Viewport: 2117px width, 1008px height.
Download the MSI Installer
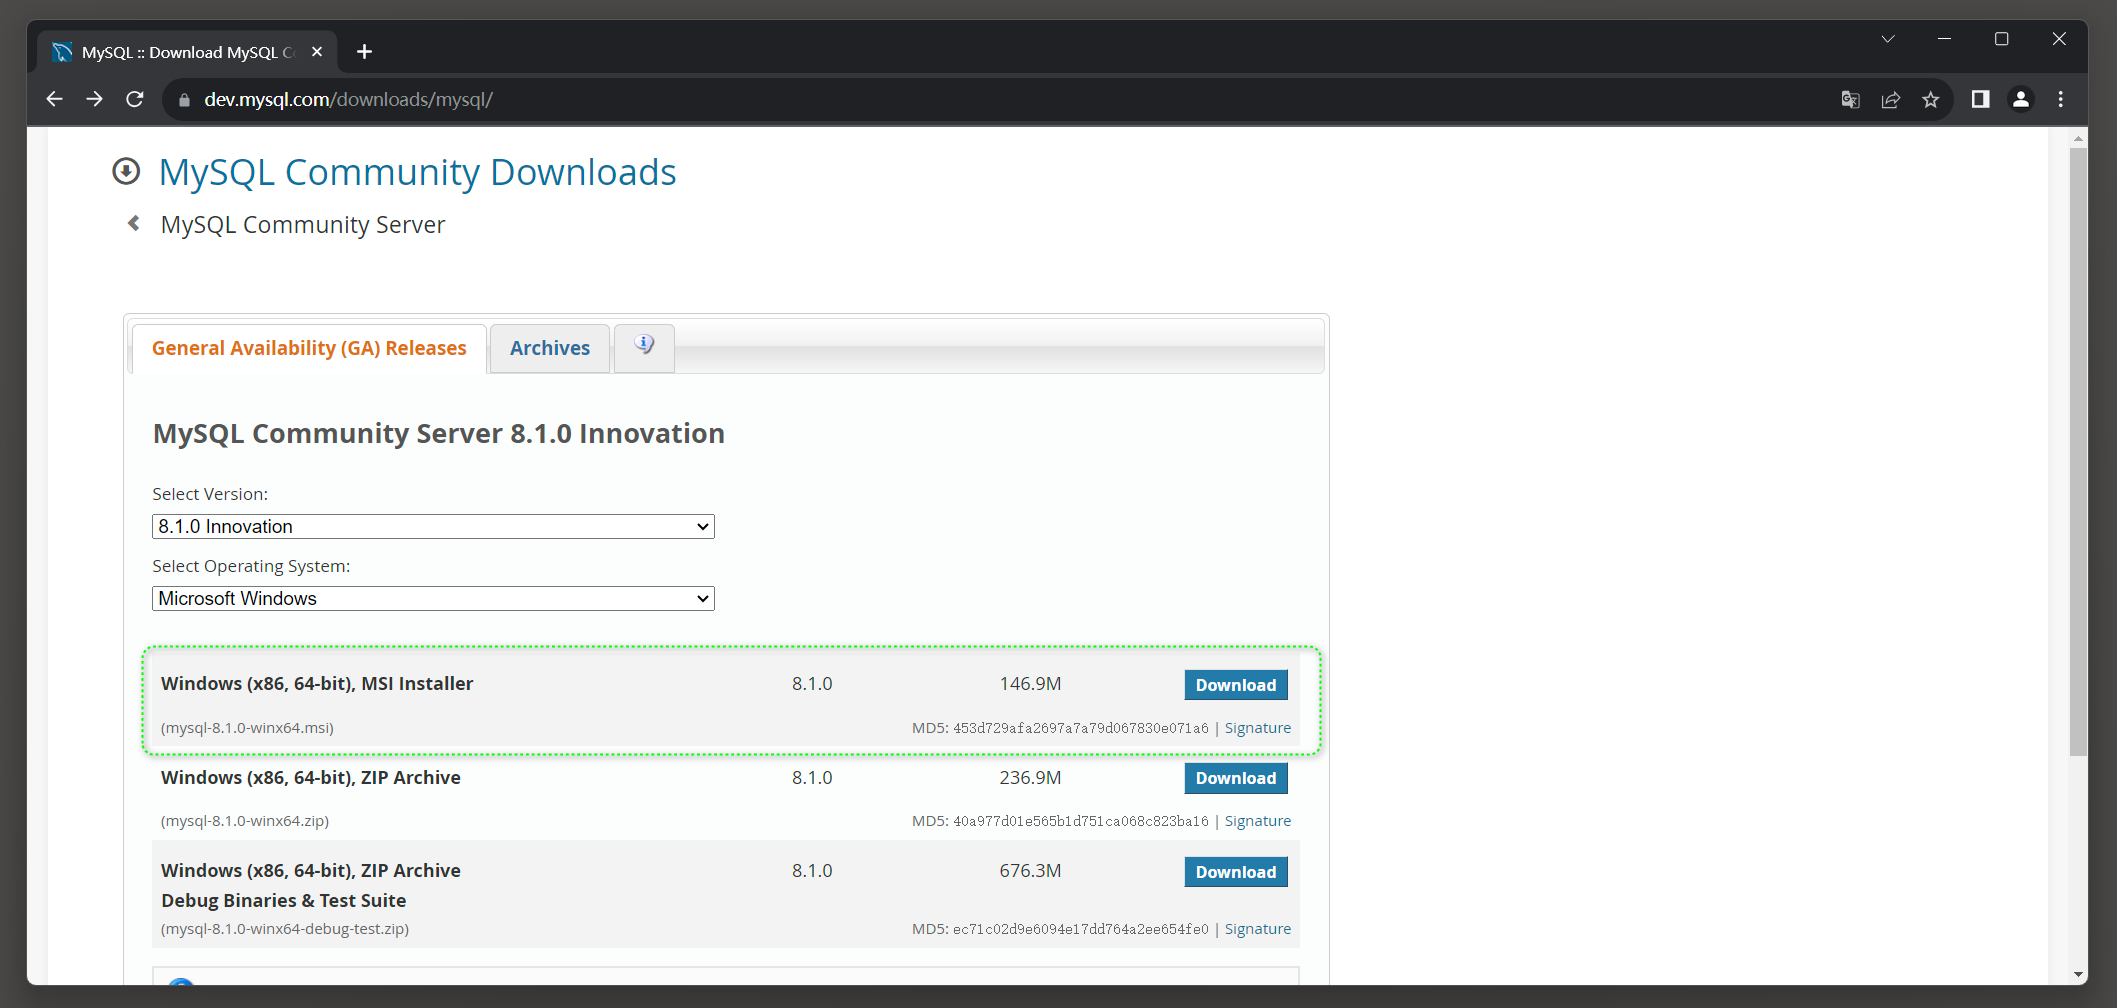tap(1236, 685)
